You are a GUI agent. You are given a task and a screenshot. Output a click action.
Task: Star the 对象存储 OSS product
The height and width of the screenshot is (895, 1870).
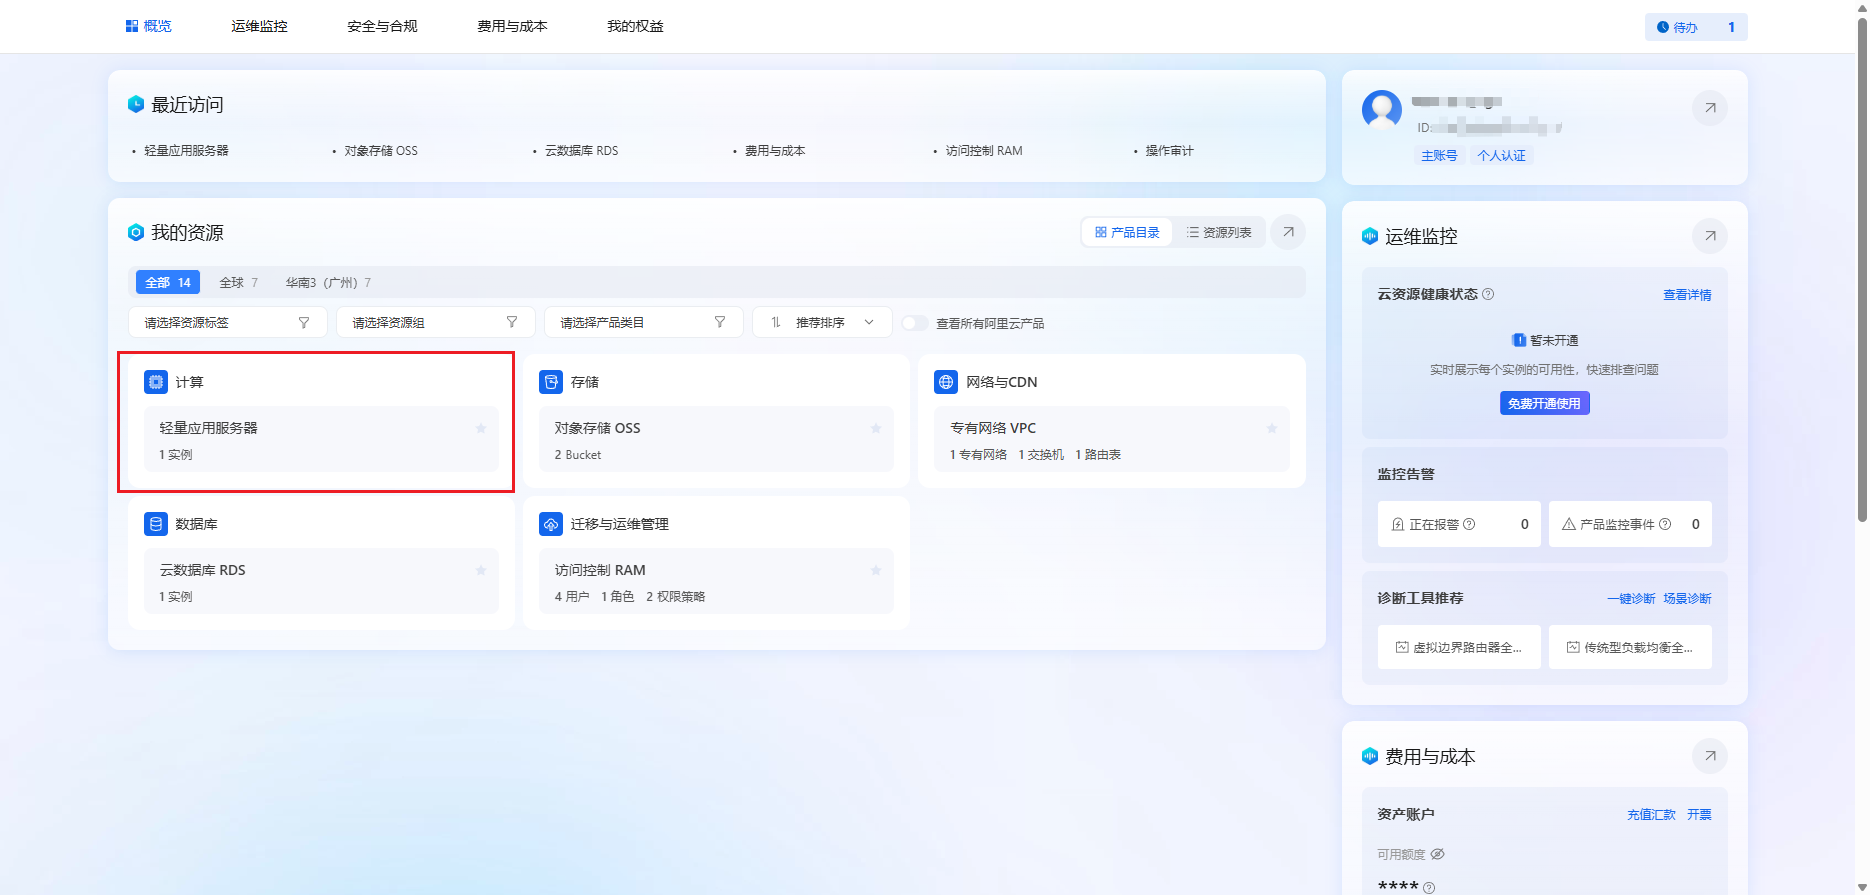point(876,428)
